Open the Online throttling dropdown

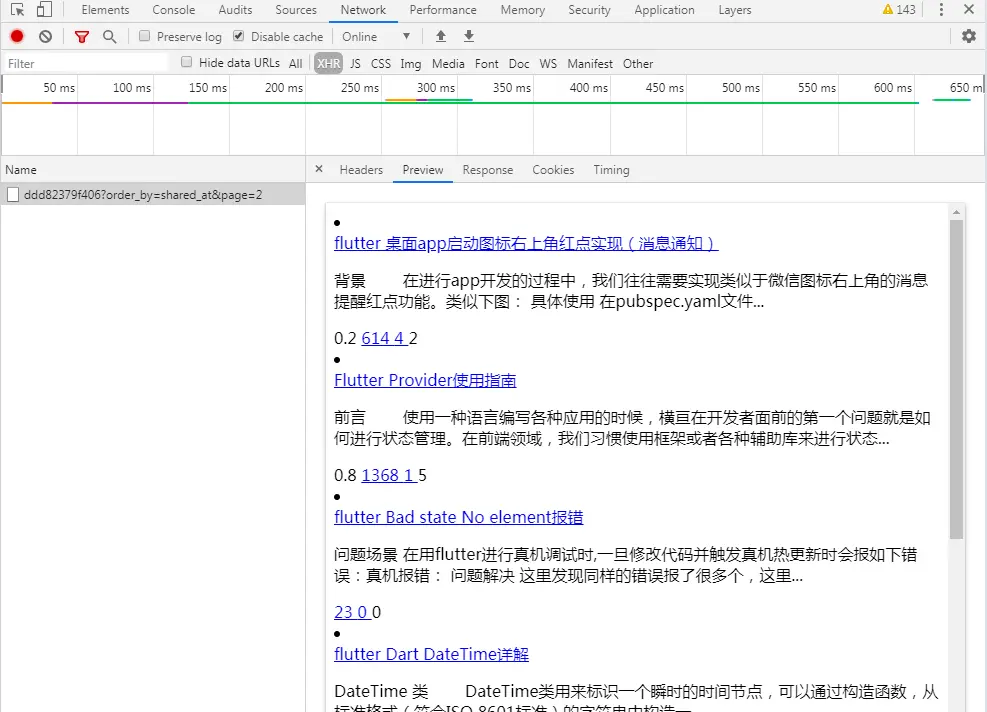click(x=376, y=37)
